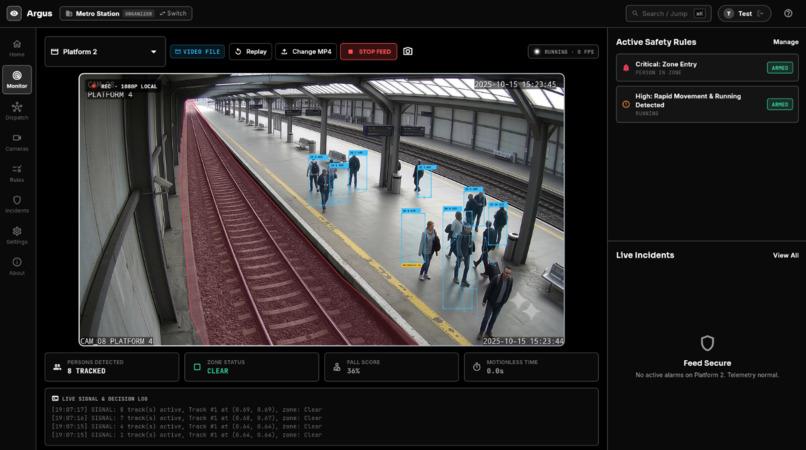Click the Feed Secure status text

tap(707, 363)
